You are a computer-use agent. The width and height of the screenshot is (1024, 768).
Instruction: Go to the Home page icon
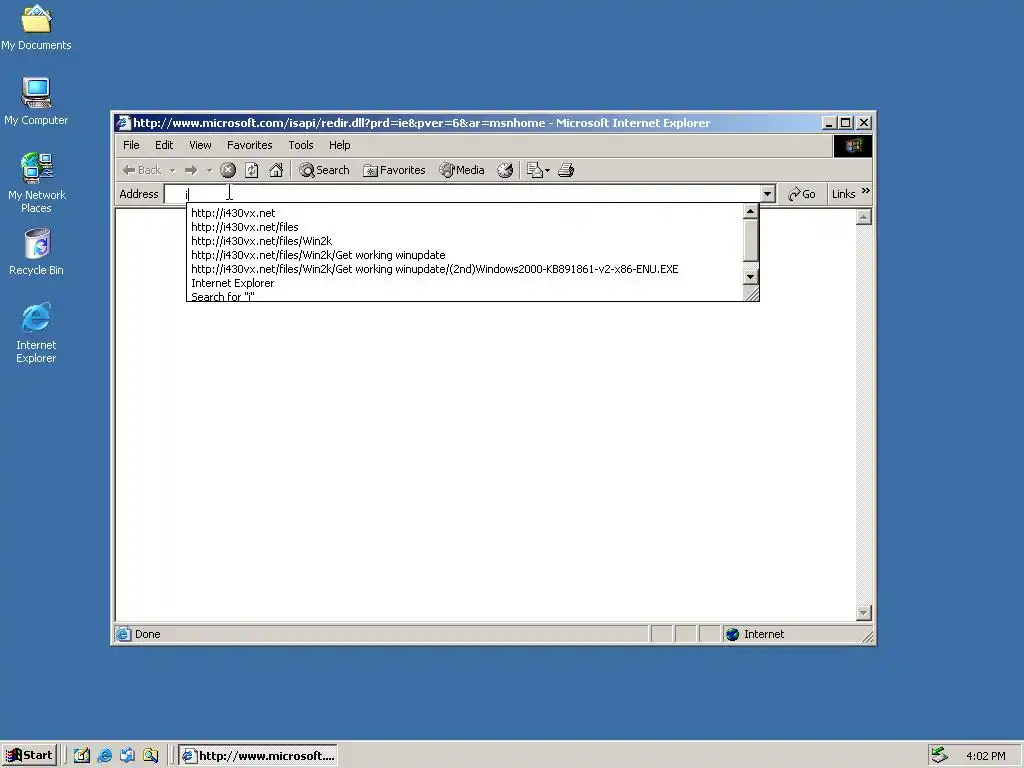tap(276, 170)
